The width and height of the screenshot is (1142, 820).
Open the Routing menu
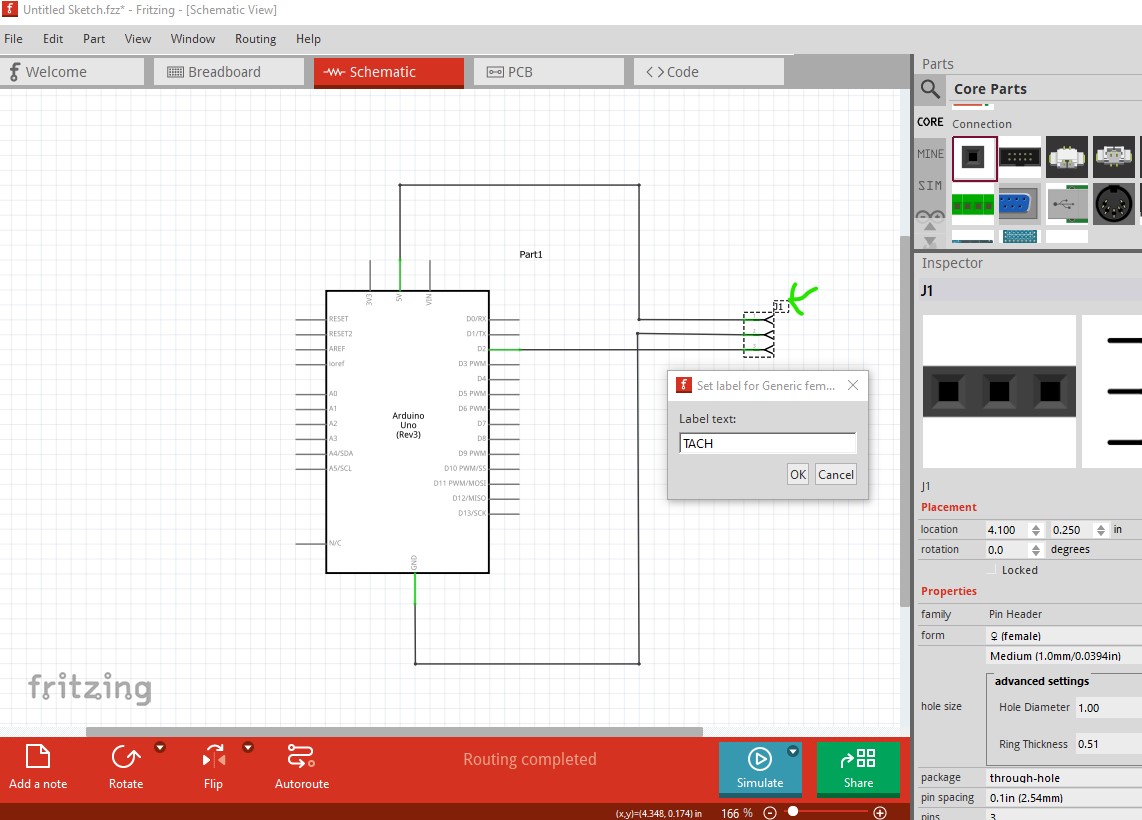click(x=255, y=39)
